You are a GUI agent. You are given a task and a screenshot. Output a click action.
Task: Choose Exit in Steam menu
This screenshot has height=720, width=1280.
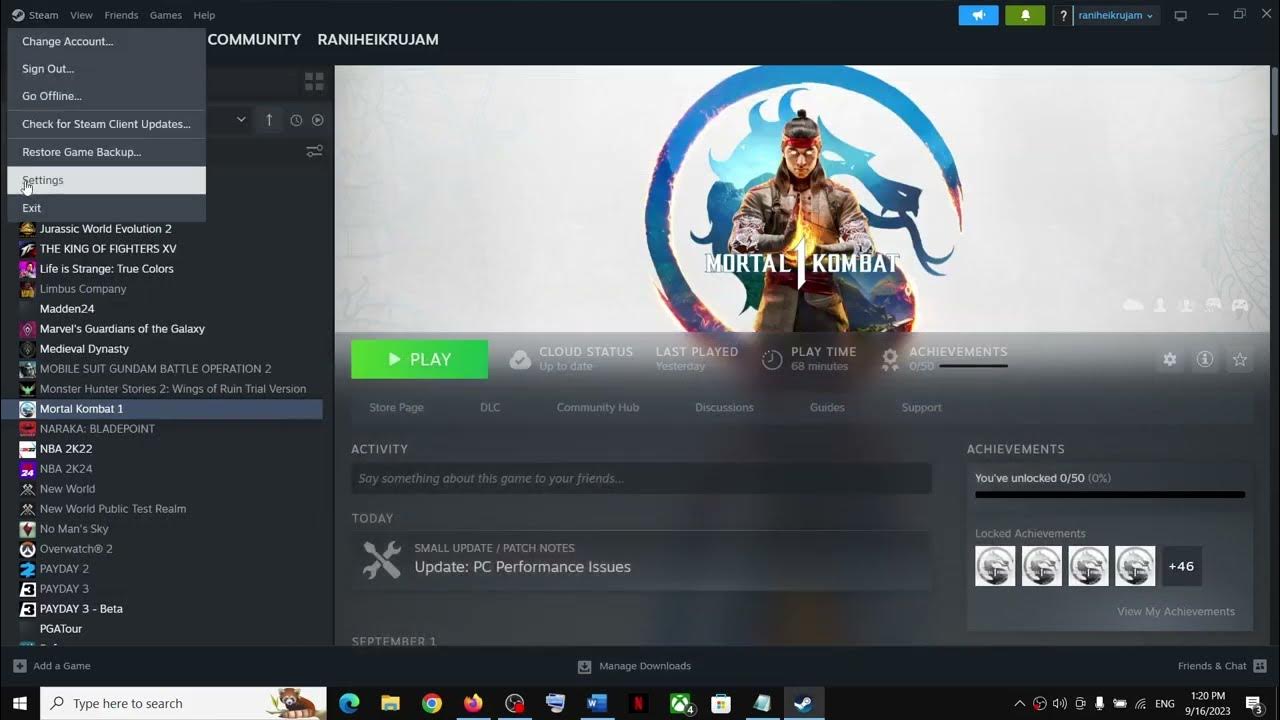[x=106, y=208]
